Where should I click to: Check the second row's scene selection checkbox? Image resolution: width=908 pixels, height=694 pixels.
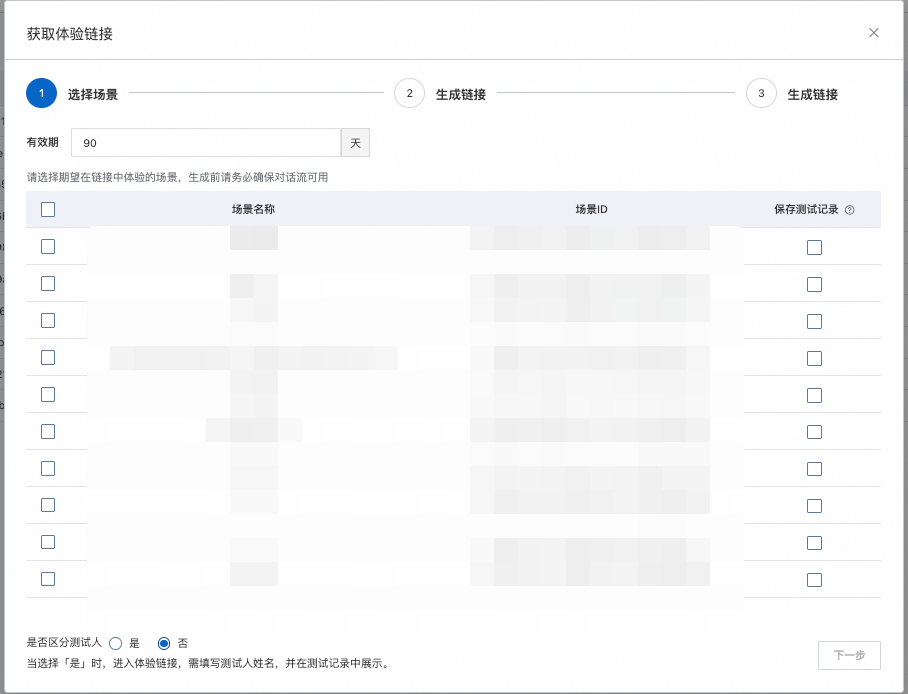(48, 283)
